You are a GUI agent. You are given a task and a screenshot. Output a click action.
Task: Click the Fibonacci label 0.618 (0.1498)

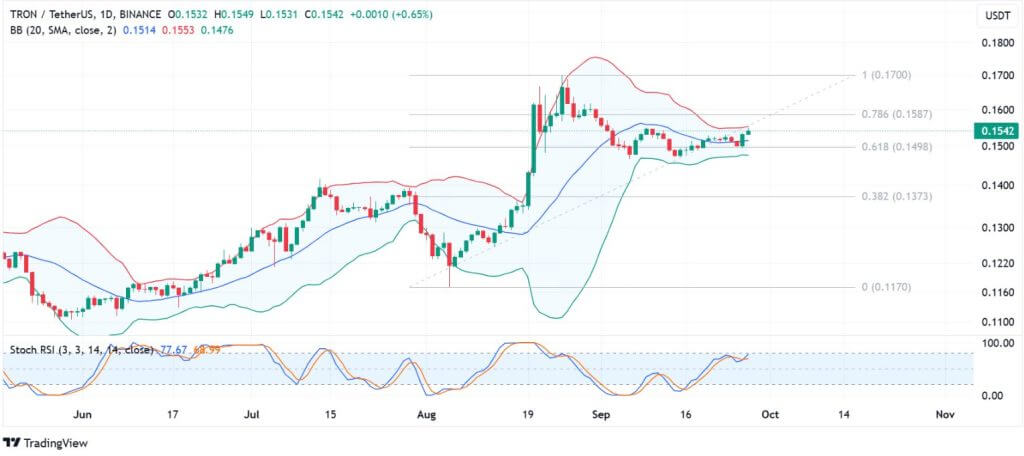click(x=897, y=147)
